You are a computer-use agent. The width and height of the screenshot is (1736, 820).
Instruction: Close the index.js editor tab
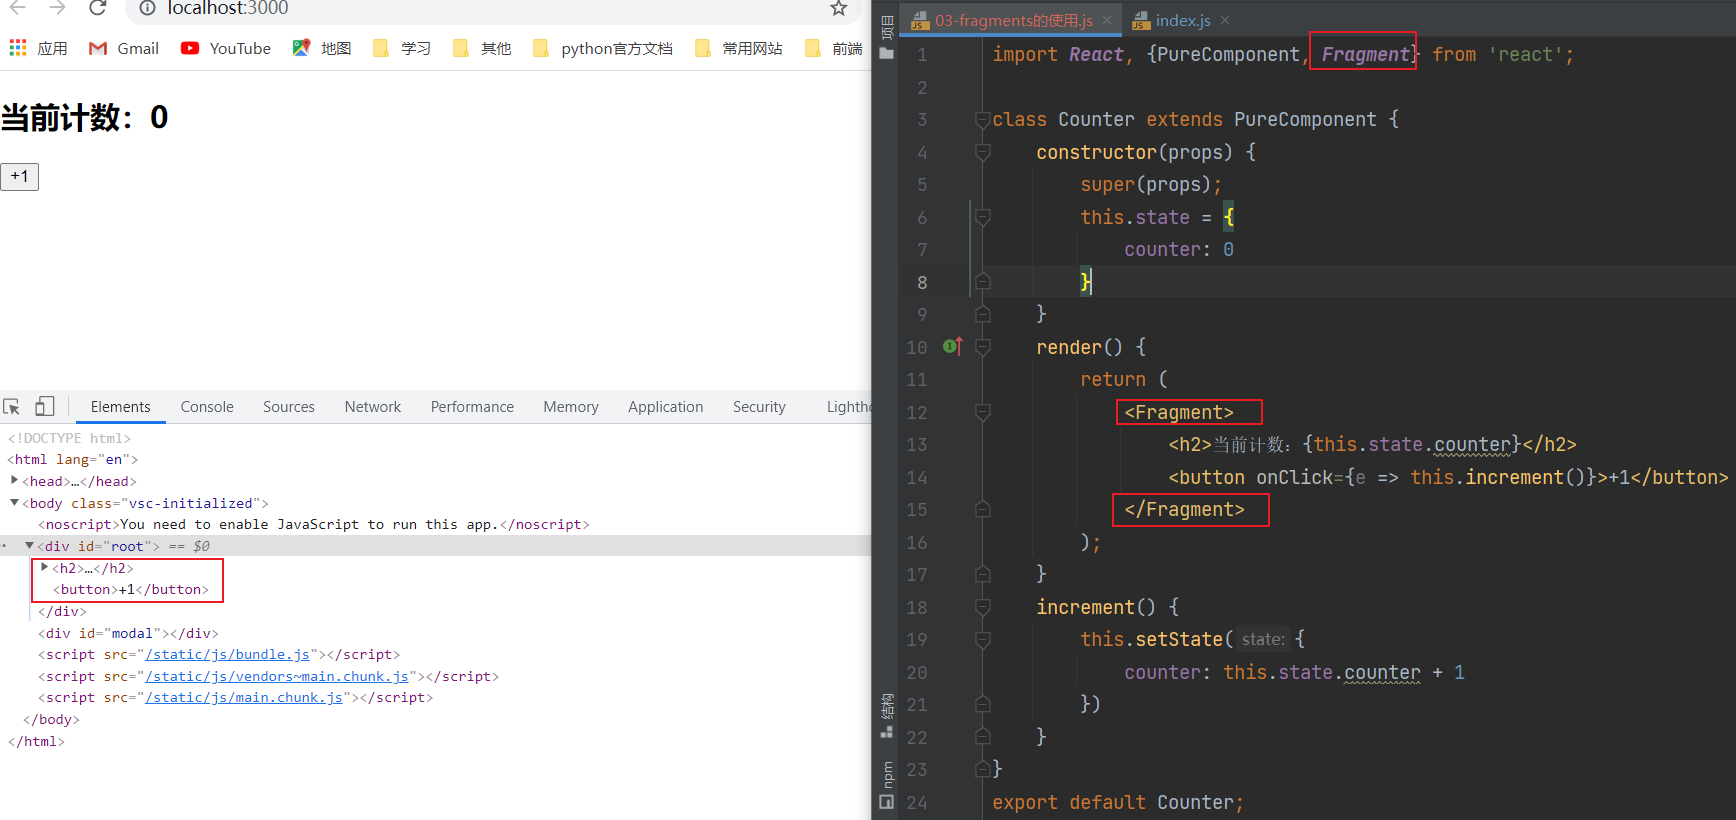point(1225,20)
